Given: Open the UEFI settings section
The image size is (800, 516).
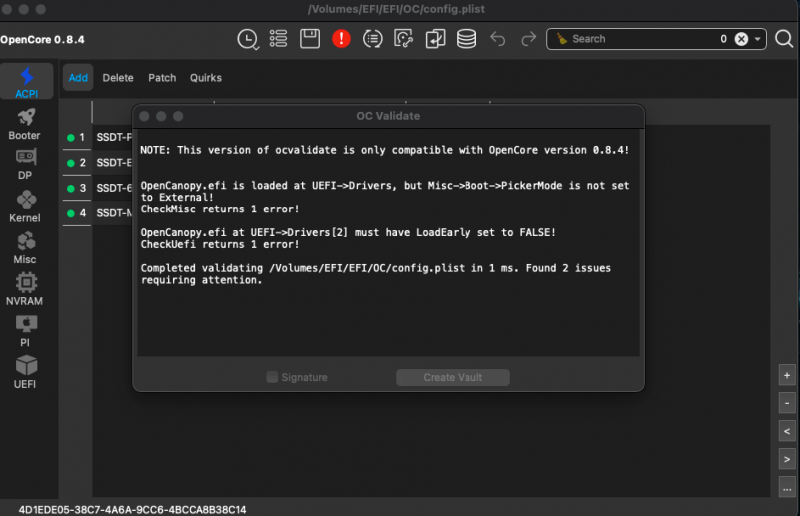Looking at the screenshot, I should tap(25, 372).
